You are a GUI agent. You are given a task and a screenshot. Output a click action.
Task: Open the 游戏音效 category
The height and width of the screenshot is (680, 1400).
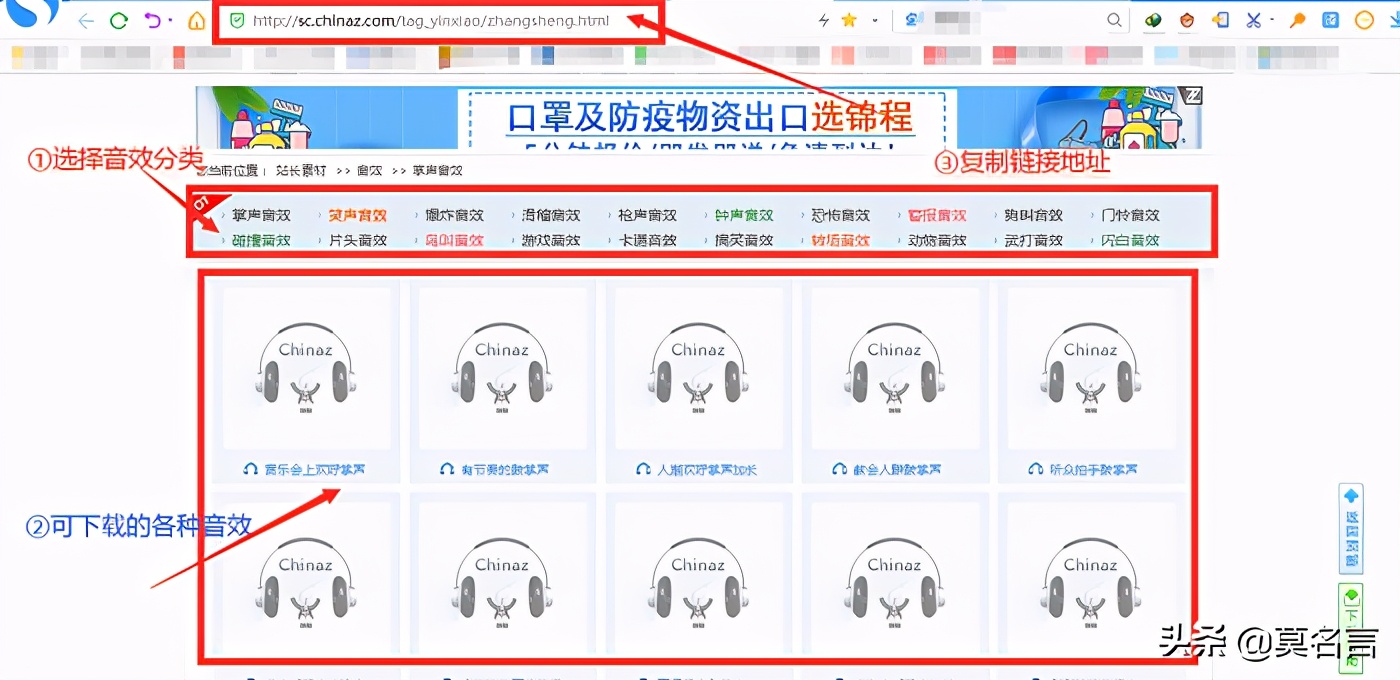pos(551,240)
